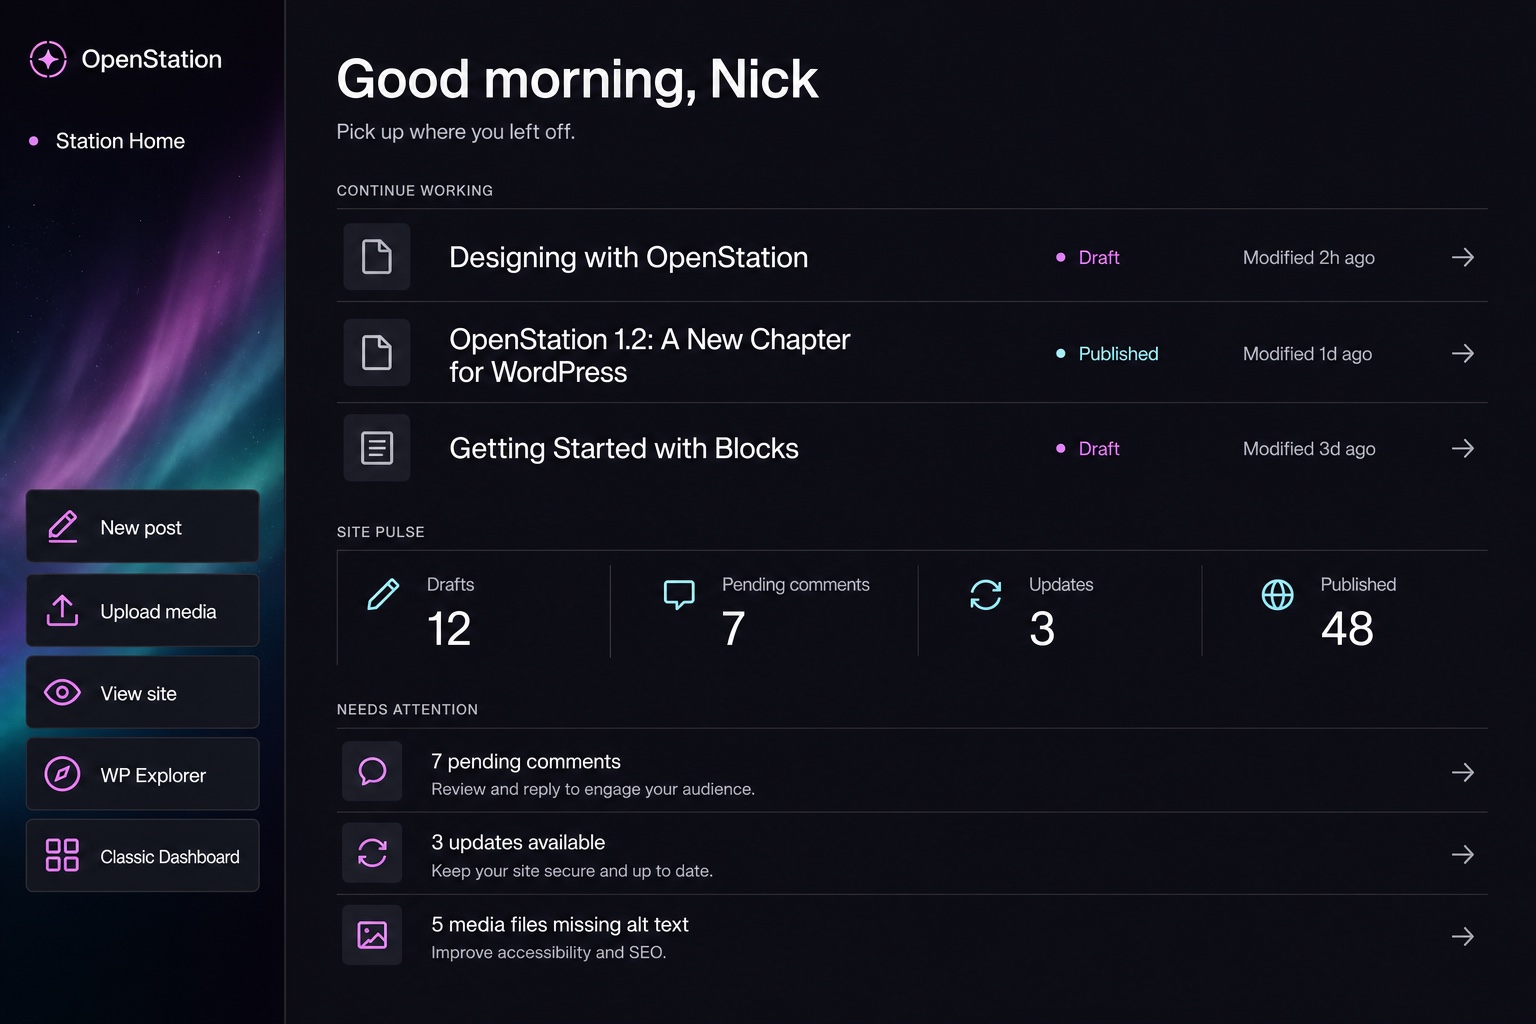Click the Keep your site secure text
Screen dimensions: 1536x1024
572,871
